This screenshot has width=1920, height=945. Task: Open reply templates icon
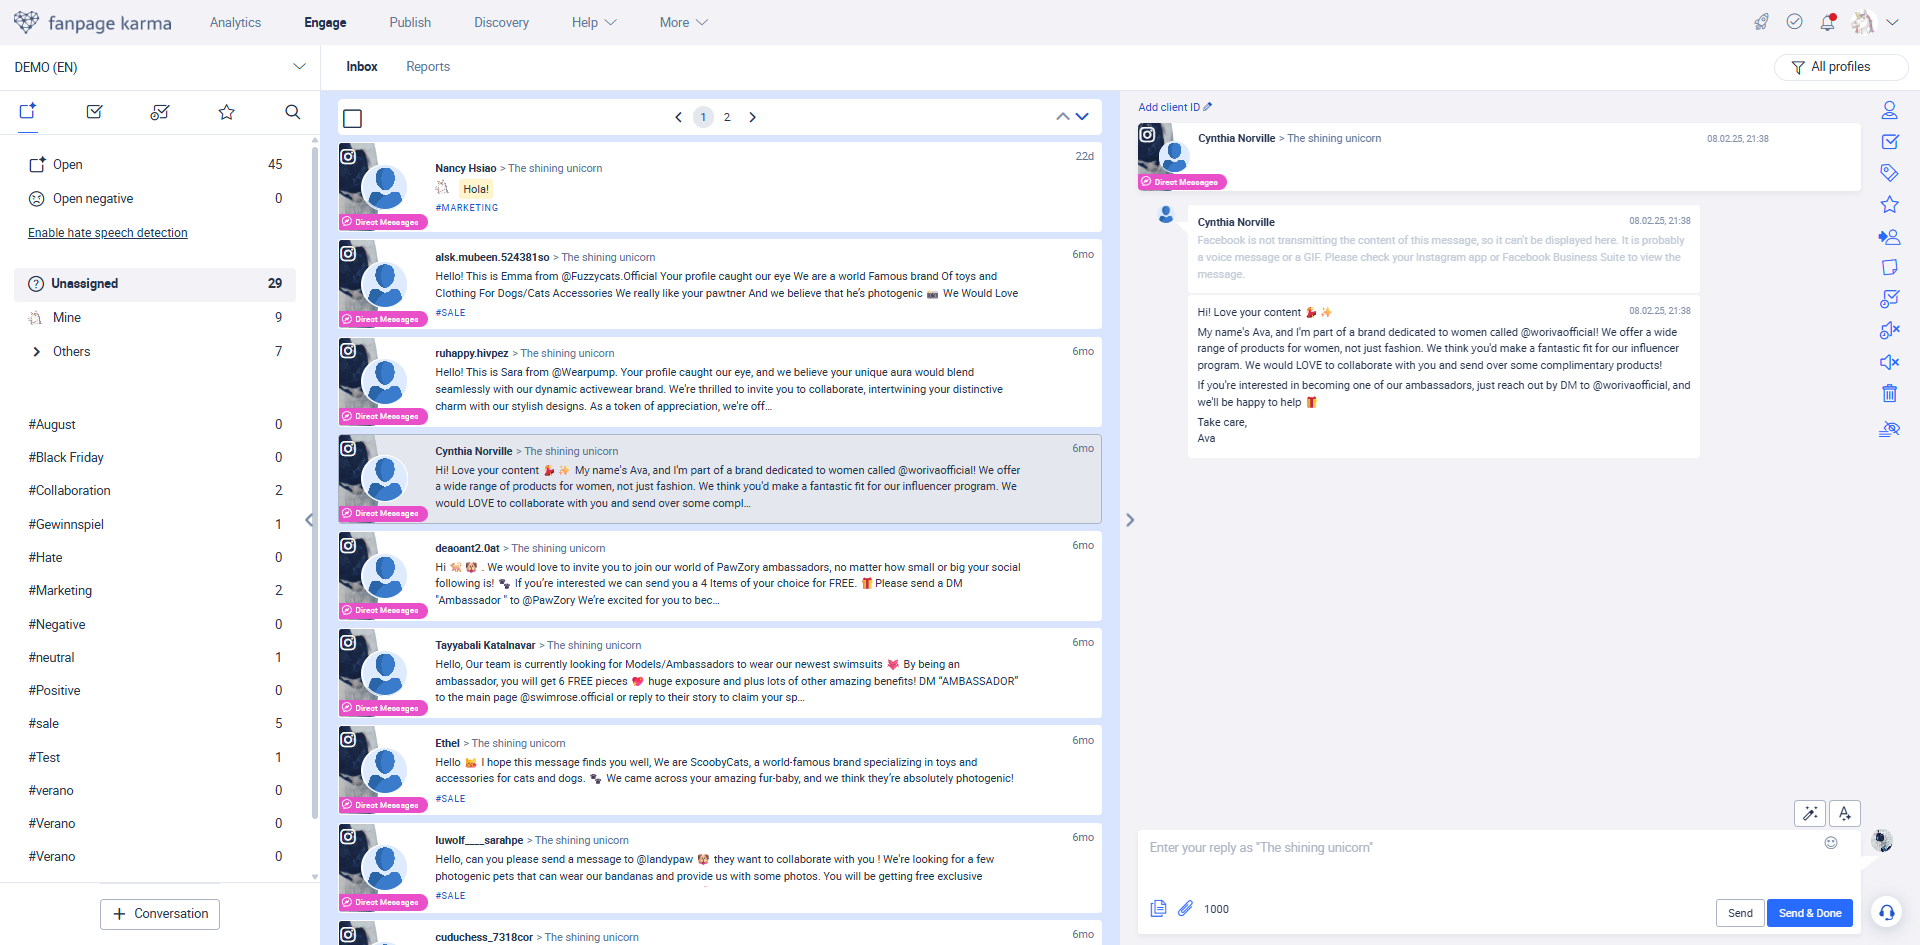point(1158,908)
